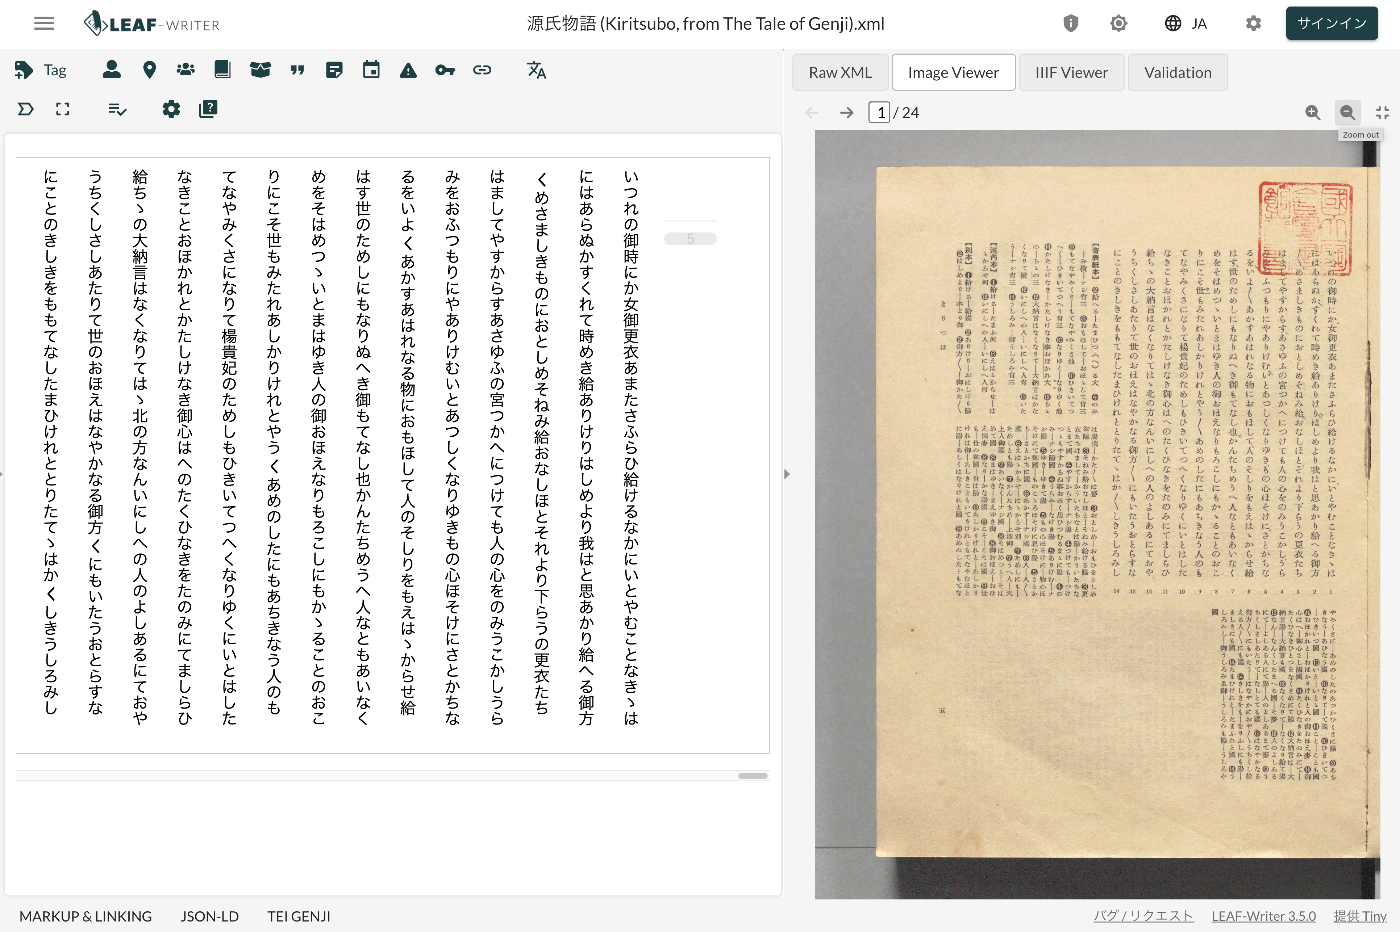Open MARKUP & LINKING mode selector
Viewport: 1400px width, 932px height.
pyautogui.click(x=86, y=916)
